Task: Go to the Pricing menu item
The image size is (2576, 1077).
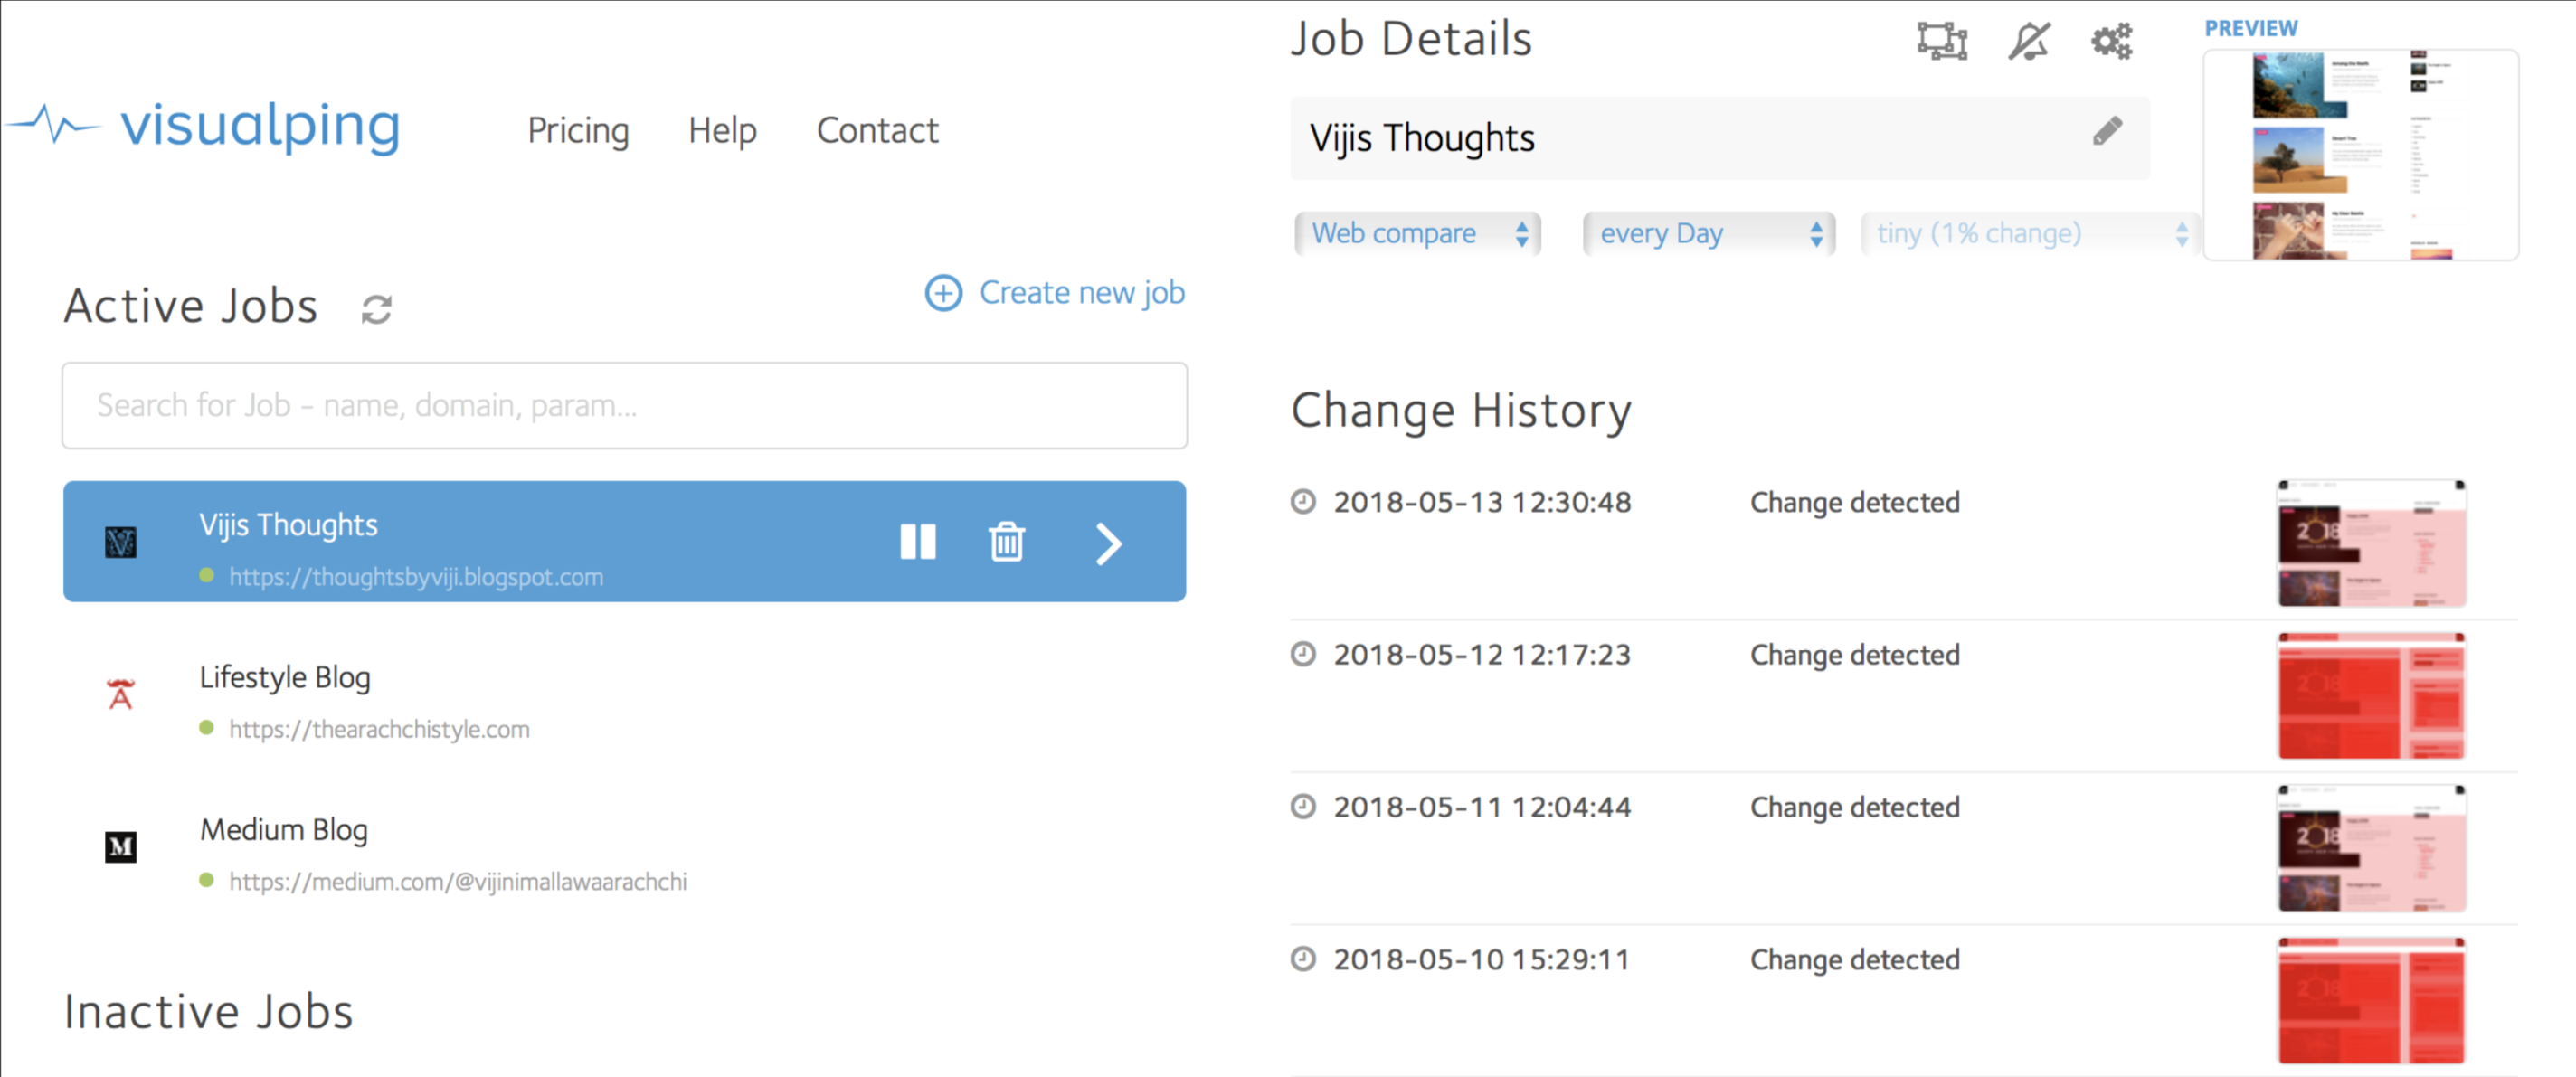Action: [x=578, y=131]
